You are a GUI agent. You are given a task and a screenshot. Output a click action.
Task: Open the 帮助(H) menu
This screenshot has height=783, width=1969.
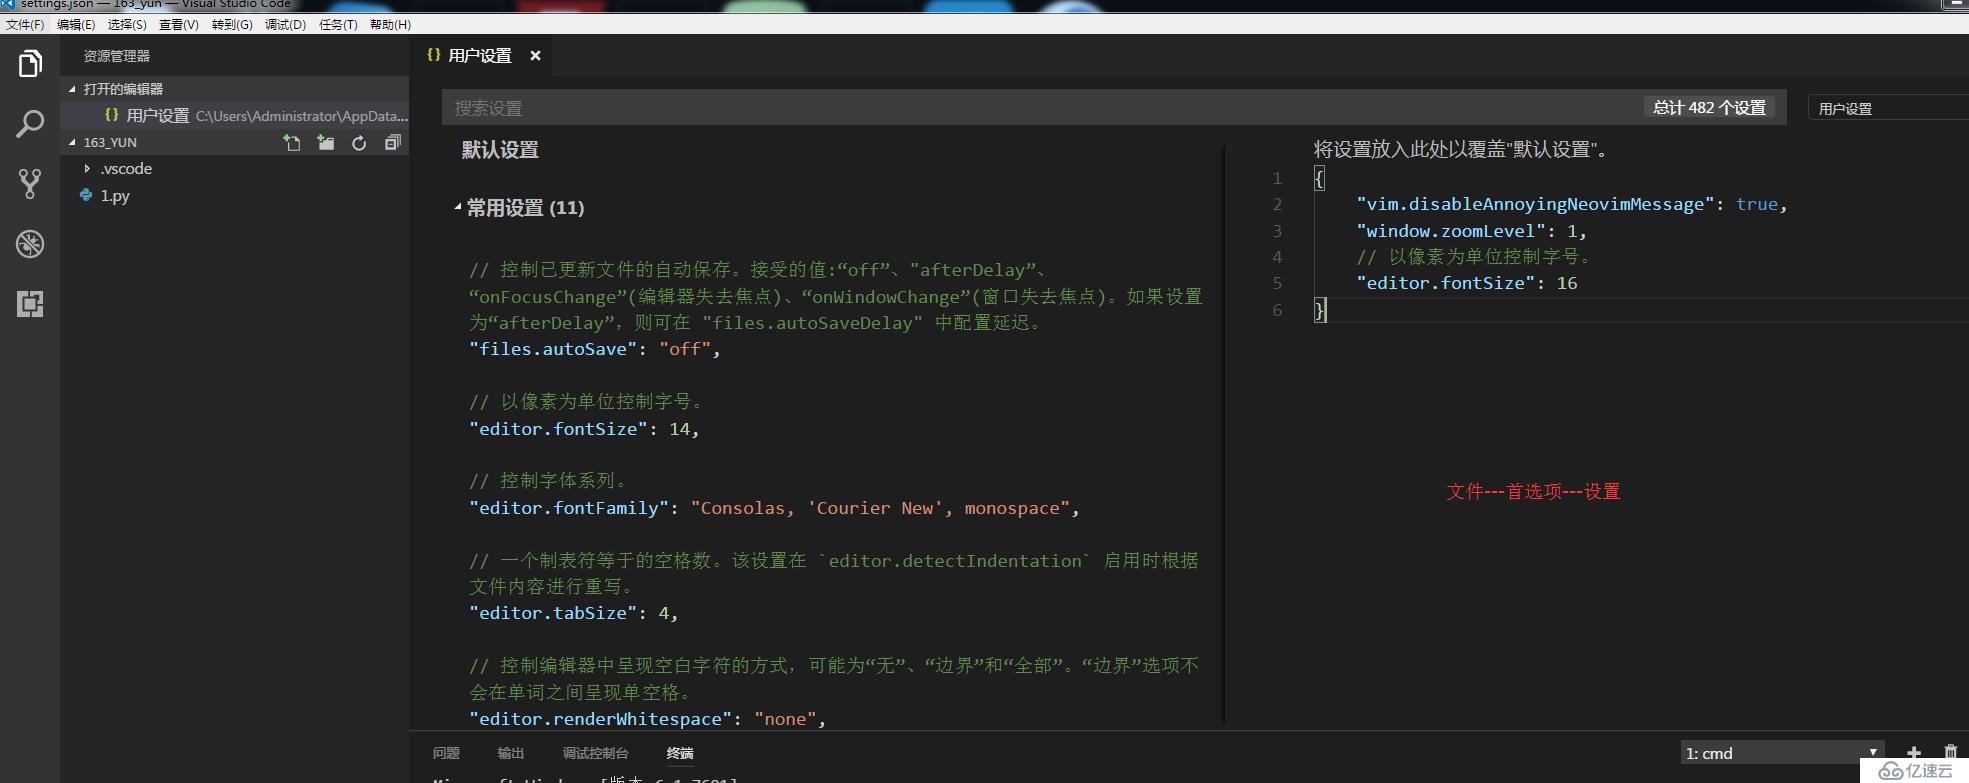390,24
